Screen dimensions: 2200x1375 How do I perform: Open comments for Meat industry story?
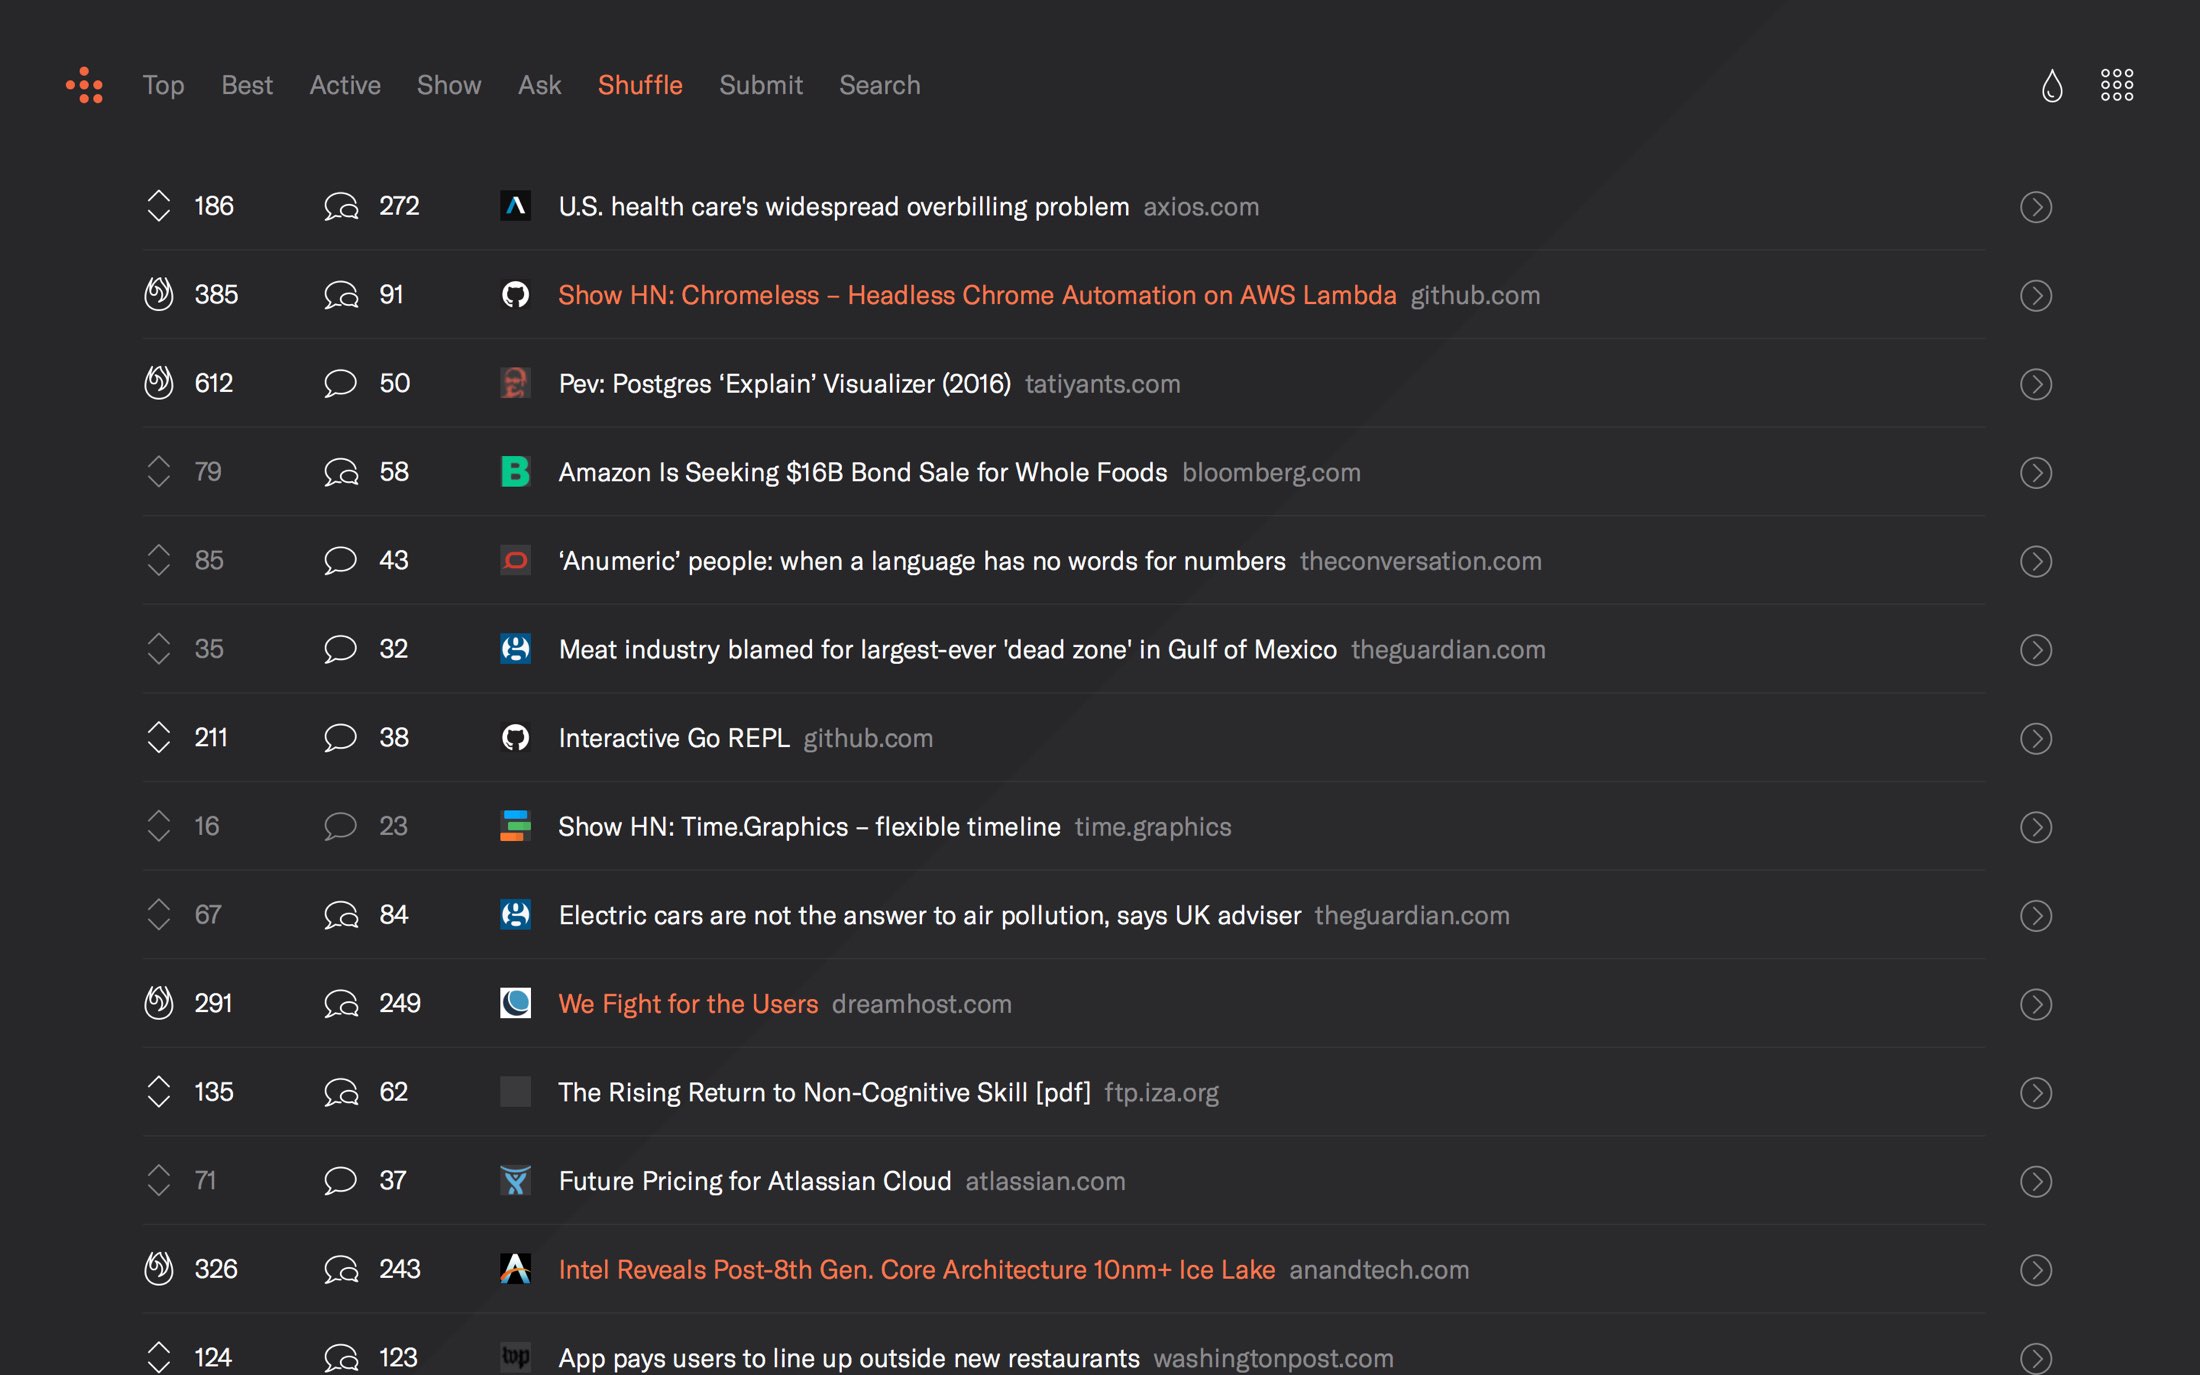tap(341, 649)
